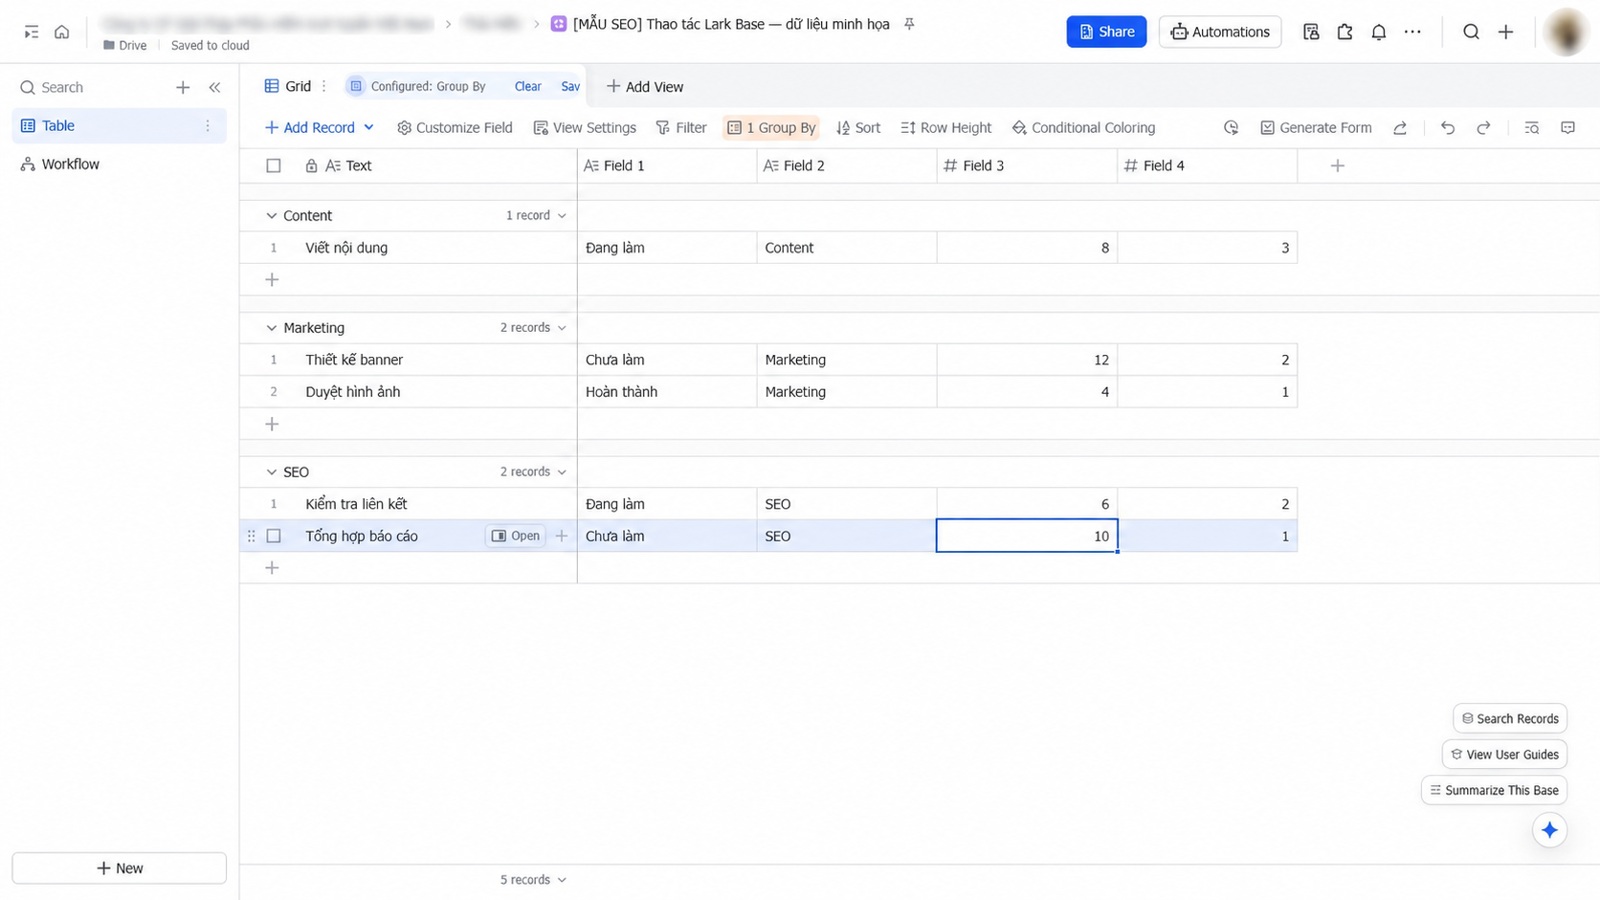The image size is (1600, 900).
Task: Click the Share button
Action: 1106,32
